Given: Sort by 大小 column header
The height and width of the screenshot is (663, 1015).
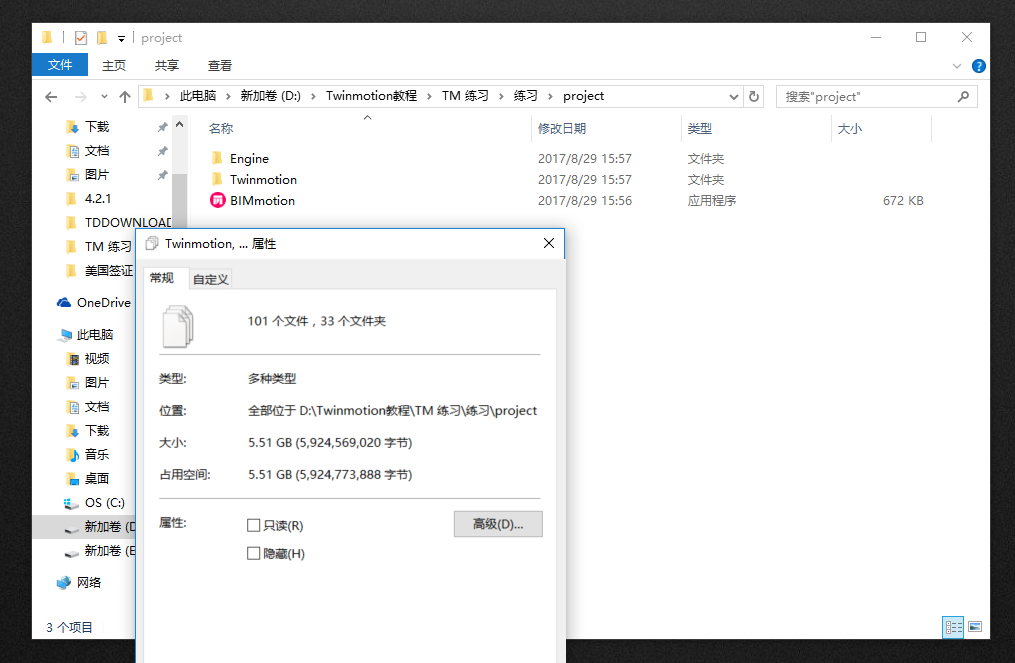Looking at the screenshot, I should 882,128.
